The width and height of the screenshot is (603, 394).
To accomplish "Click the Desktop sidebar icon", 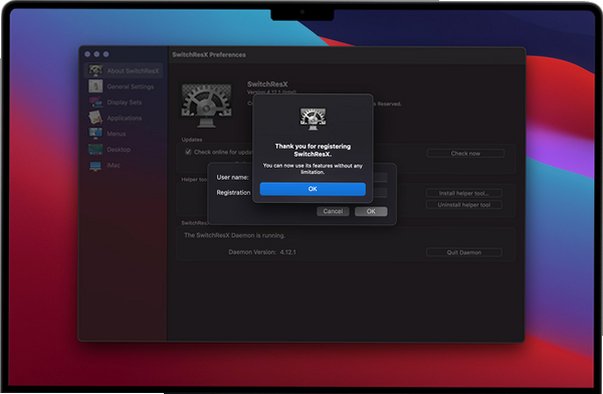I will point(95,149).
